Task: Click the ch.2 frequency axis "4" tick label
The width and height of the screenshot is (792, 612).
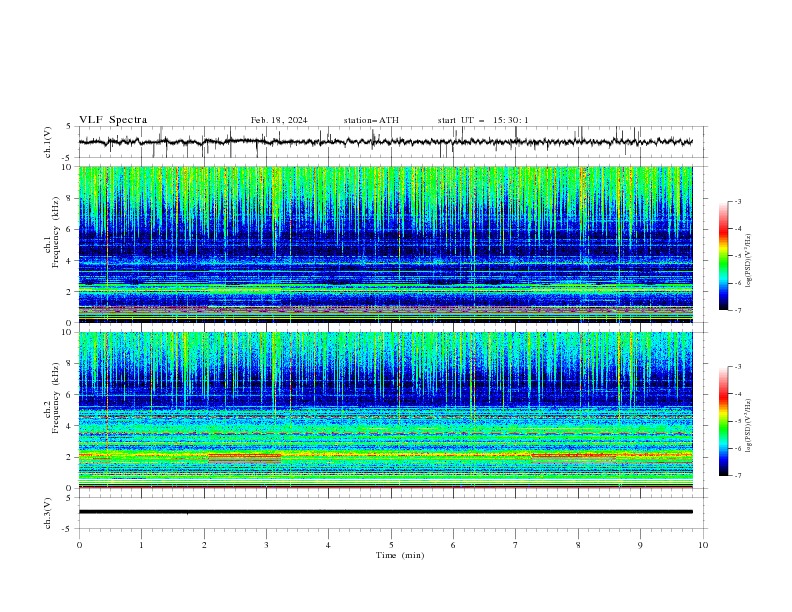Action: pyautogui.click(x=70, y=426)
